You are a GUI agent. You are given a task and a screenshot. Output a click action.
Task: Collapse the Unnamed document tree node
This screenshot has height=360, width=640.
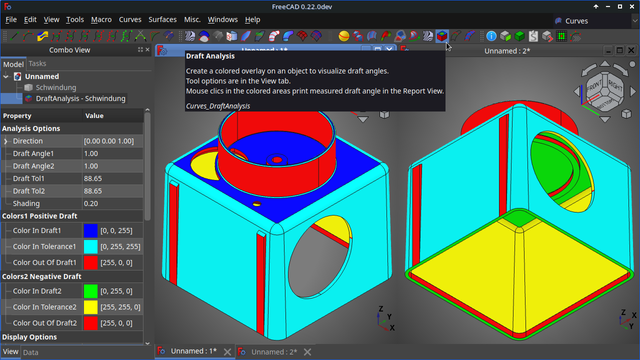(x=6, y=76)
